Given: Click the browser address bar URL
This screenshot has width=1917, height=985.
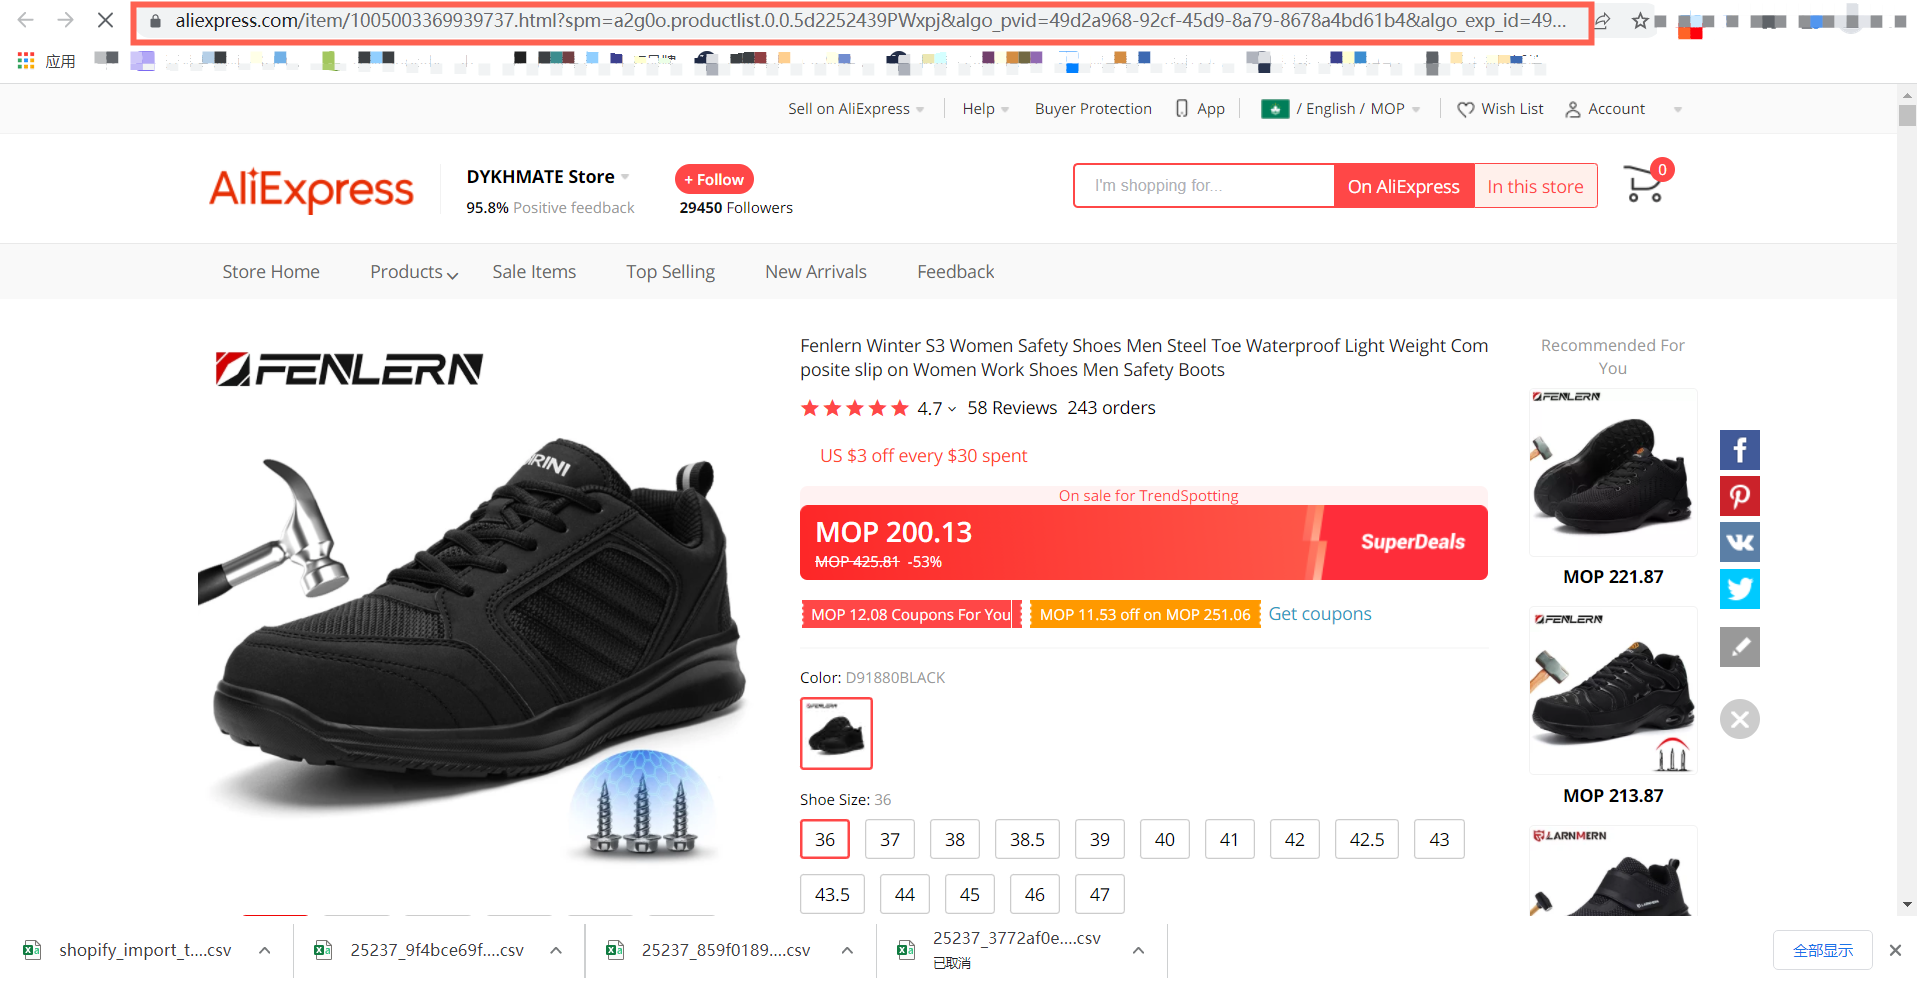Looking at the screenshot, I should [870, 20].
